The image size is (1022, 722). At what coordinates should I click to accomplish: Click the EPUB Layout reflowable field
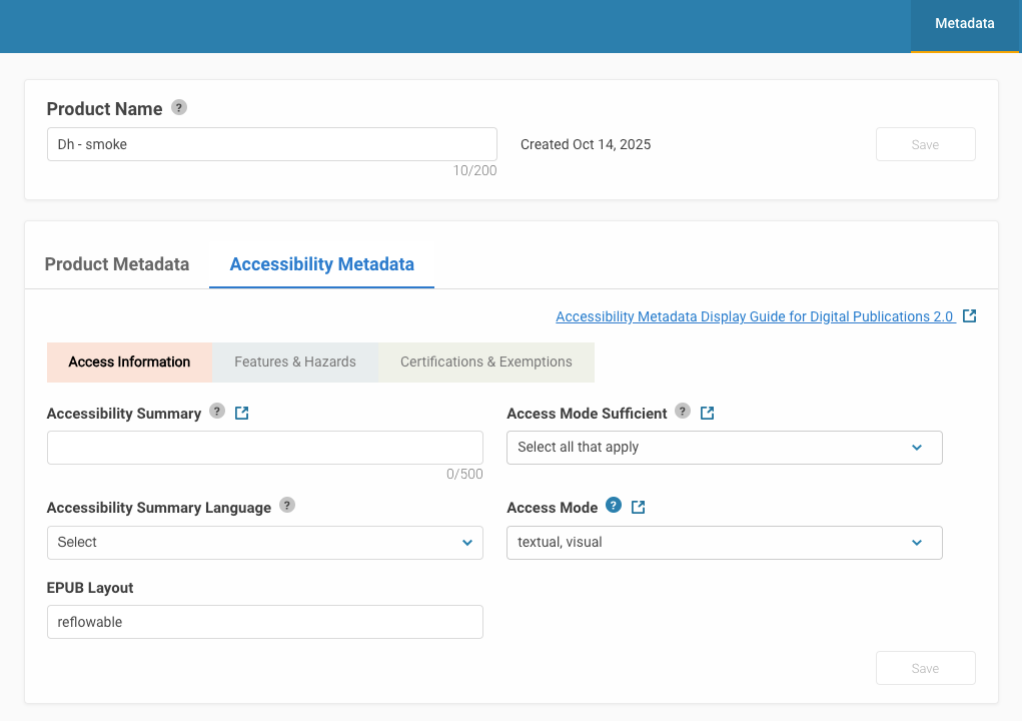tap(264, 621)
